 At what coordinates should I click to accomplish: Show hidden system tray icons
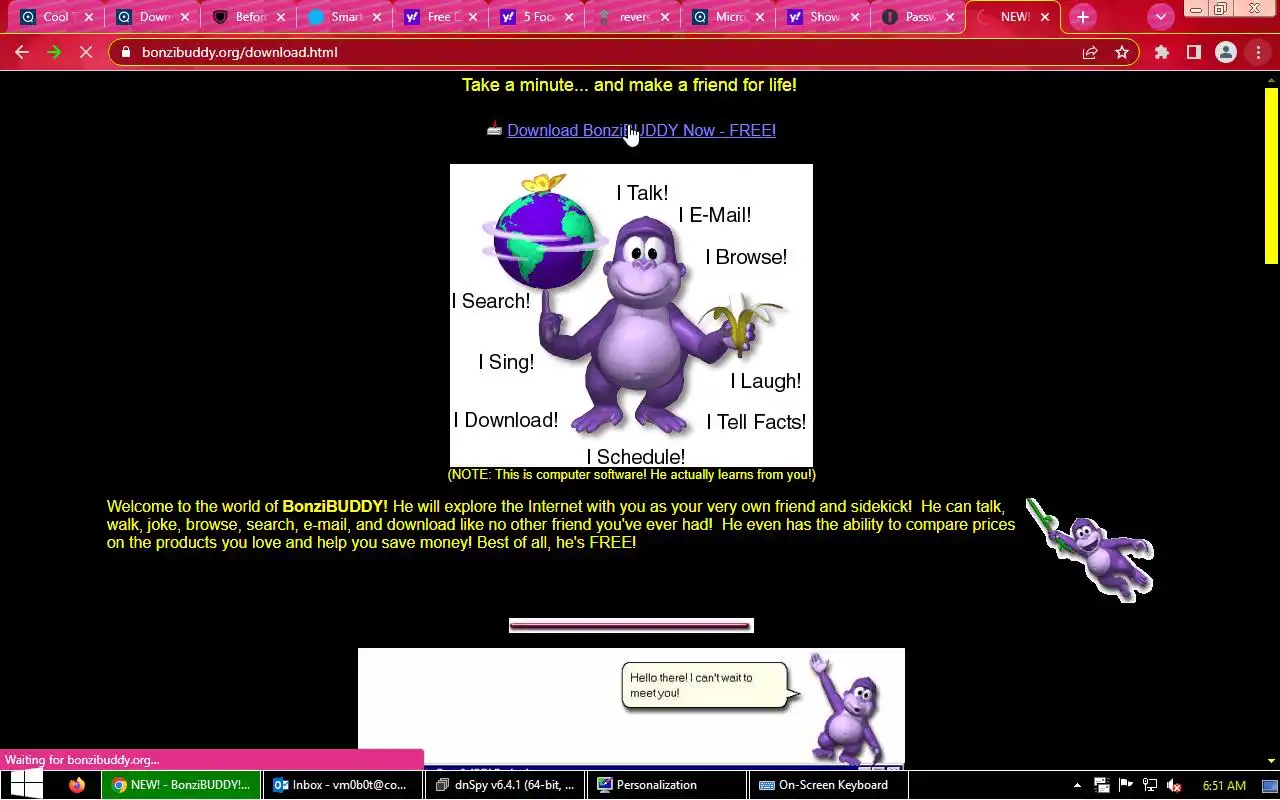click(1077, 785)
